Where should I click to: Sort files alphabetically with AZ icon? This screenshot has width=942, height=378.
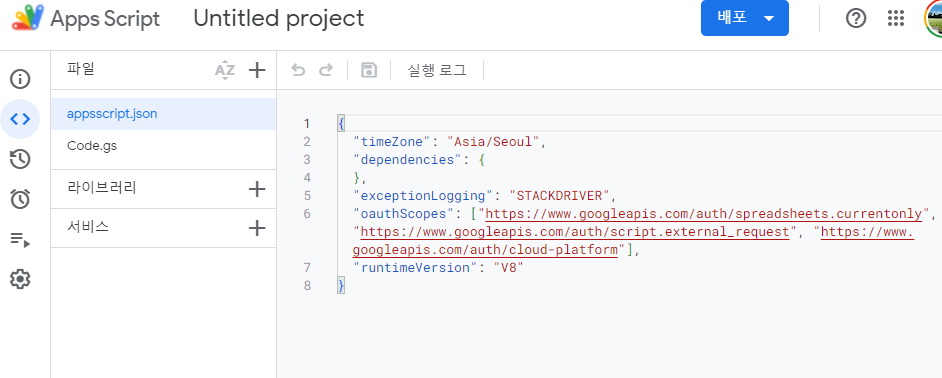pos(225,70)
